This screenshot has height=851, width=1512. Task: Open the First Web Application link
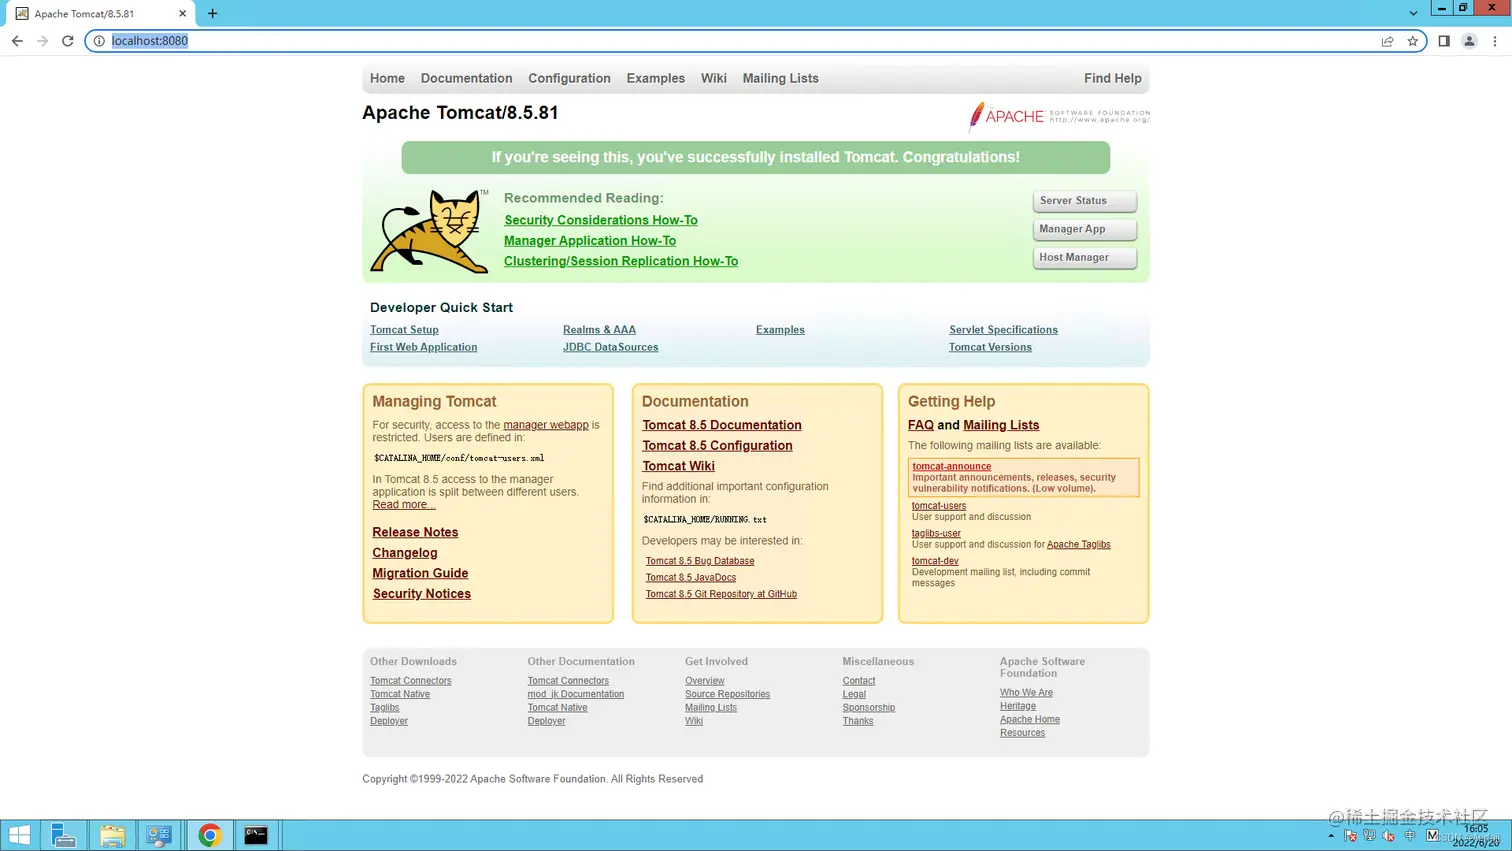click(423, 347)
